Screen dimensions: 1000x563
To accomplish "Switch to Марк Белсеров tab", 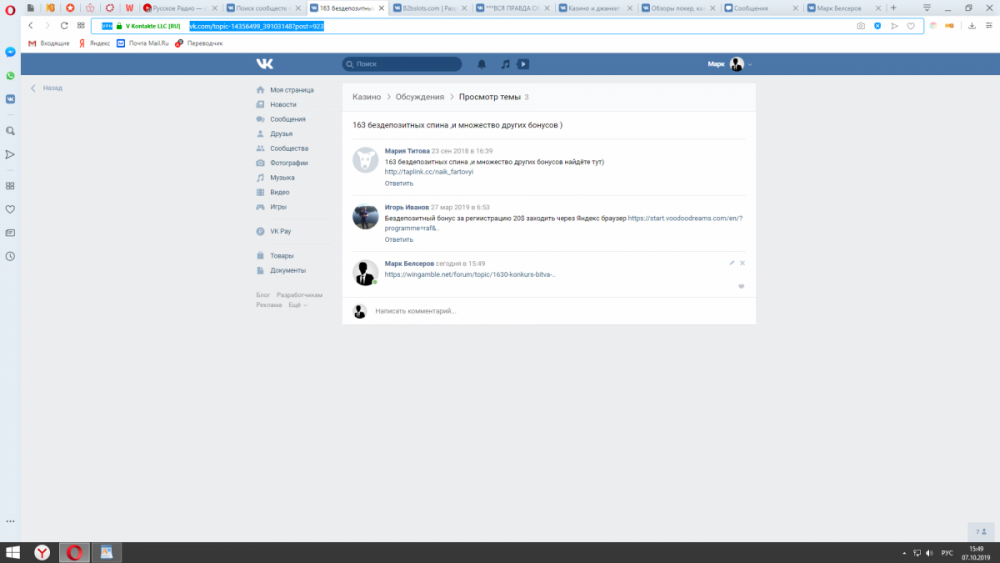I will tap(843, 8).
